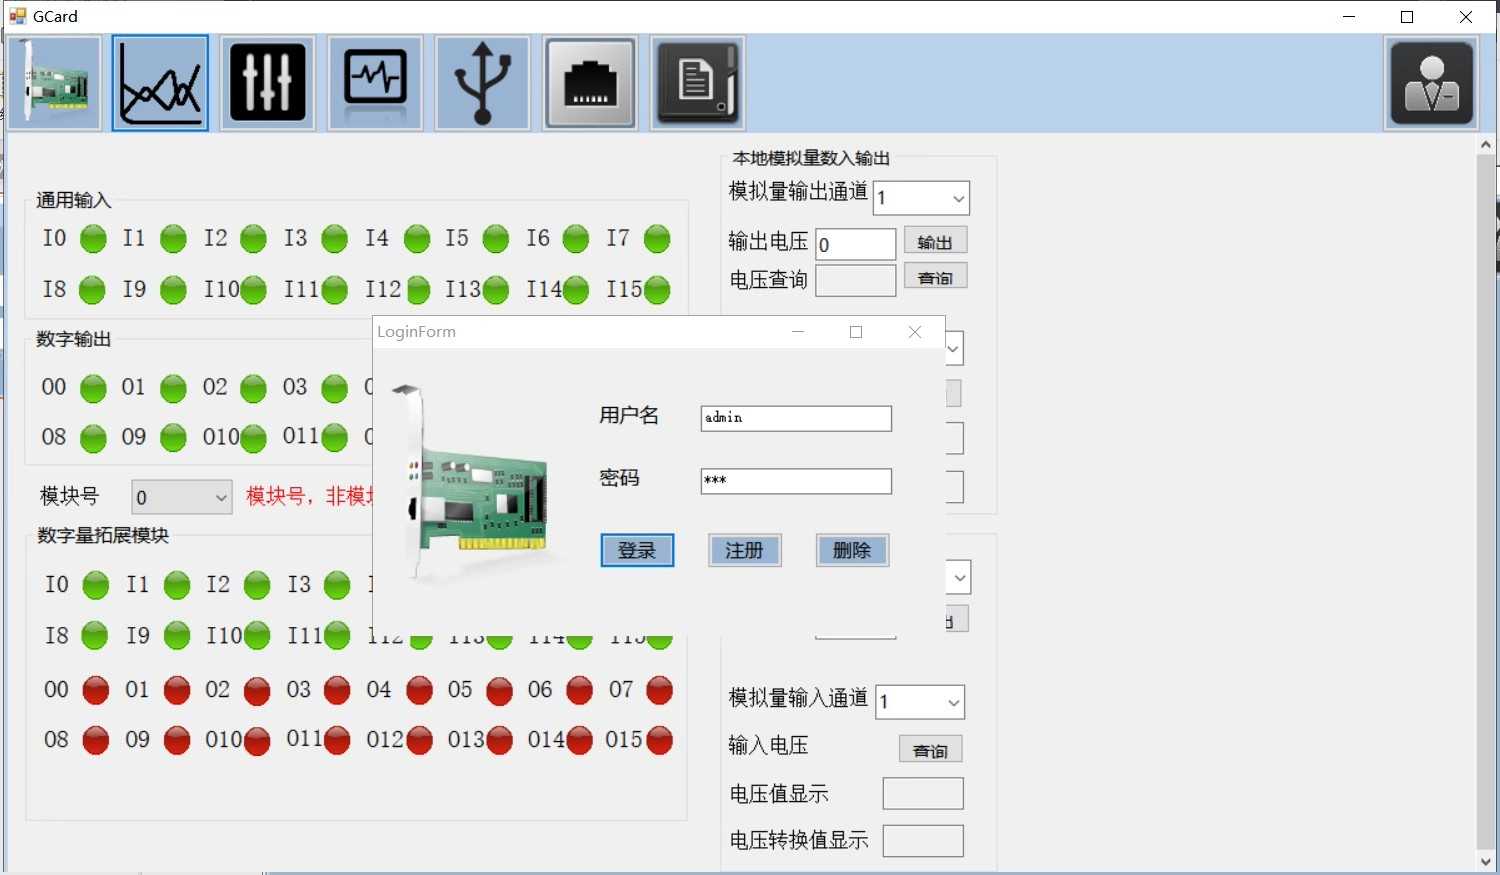Close the LoginForm dialog

(915, 332)
